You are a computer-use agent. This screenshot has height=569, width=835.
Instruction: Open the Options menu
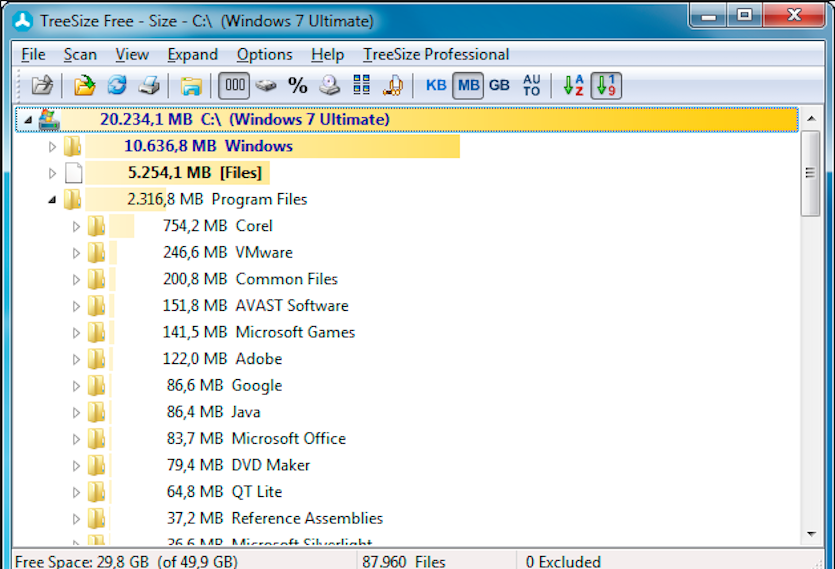coord(265,54)
